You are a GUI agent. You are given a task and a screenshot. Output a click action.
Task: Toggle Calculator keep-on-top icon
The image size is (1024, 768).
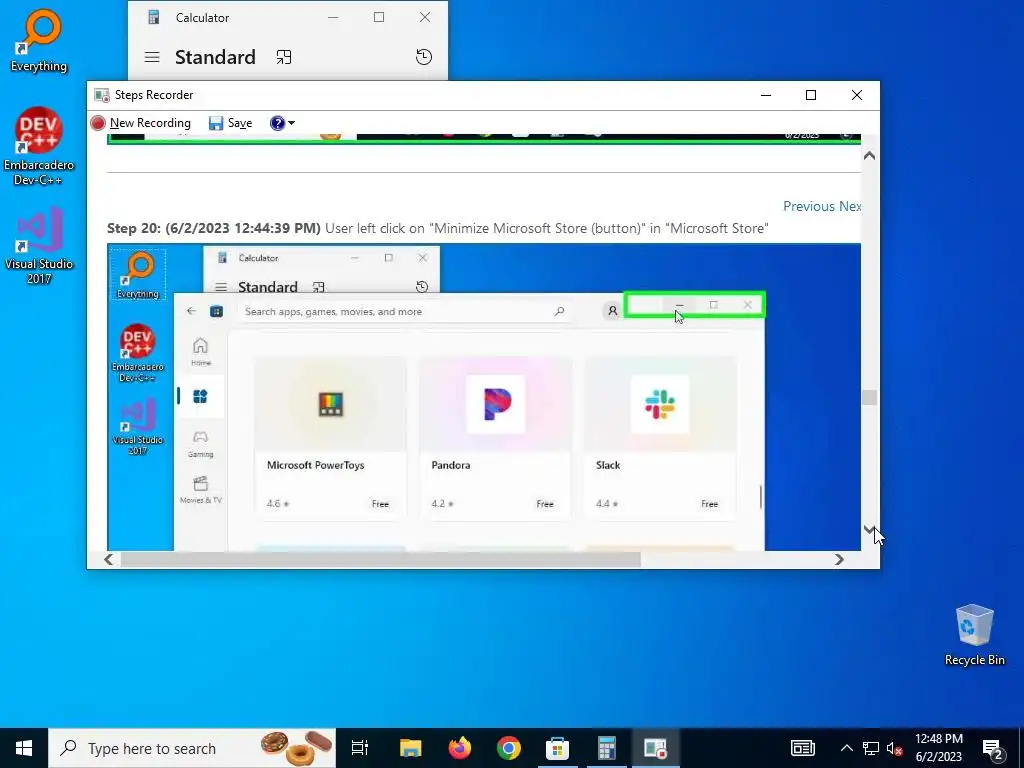(x=283, y=57)
